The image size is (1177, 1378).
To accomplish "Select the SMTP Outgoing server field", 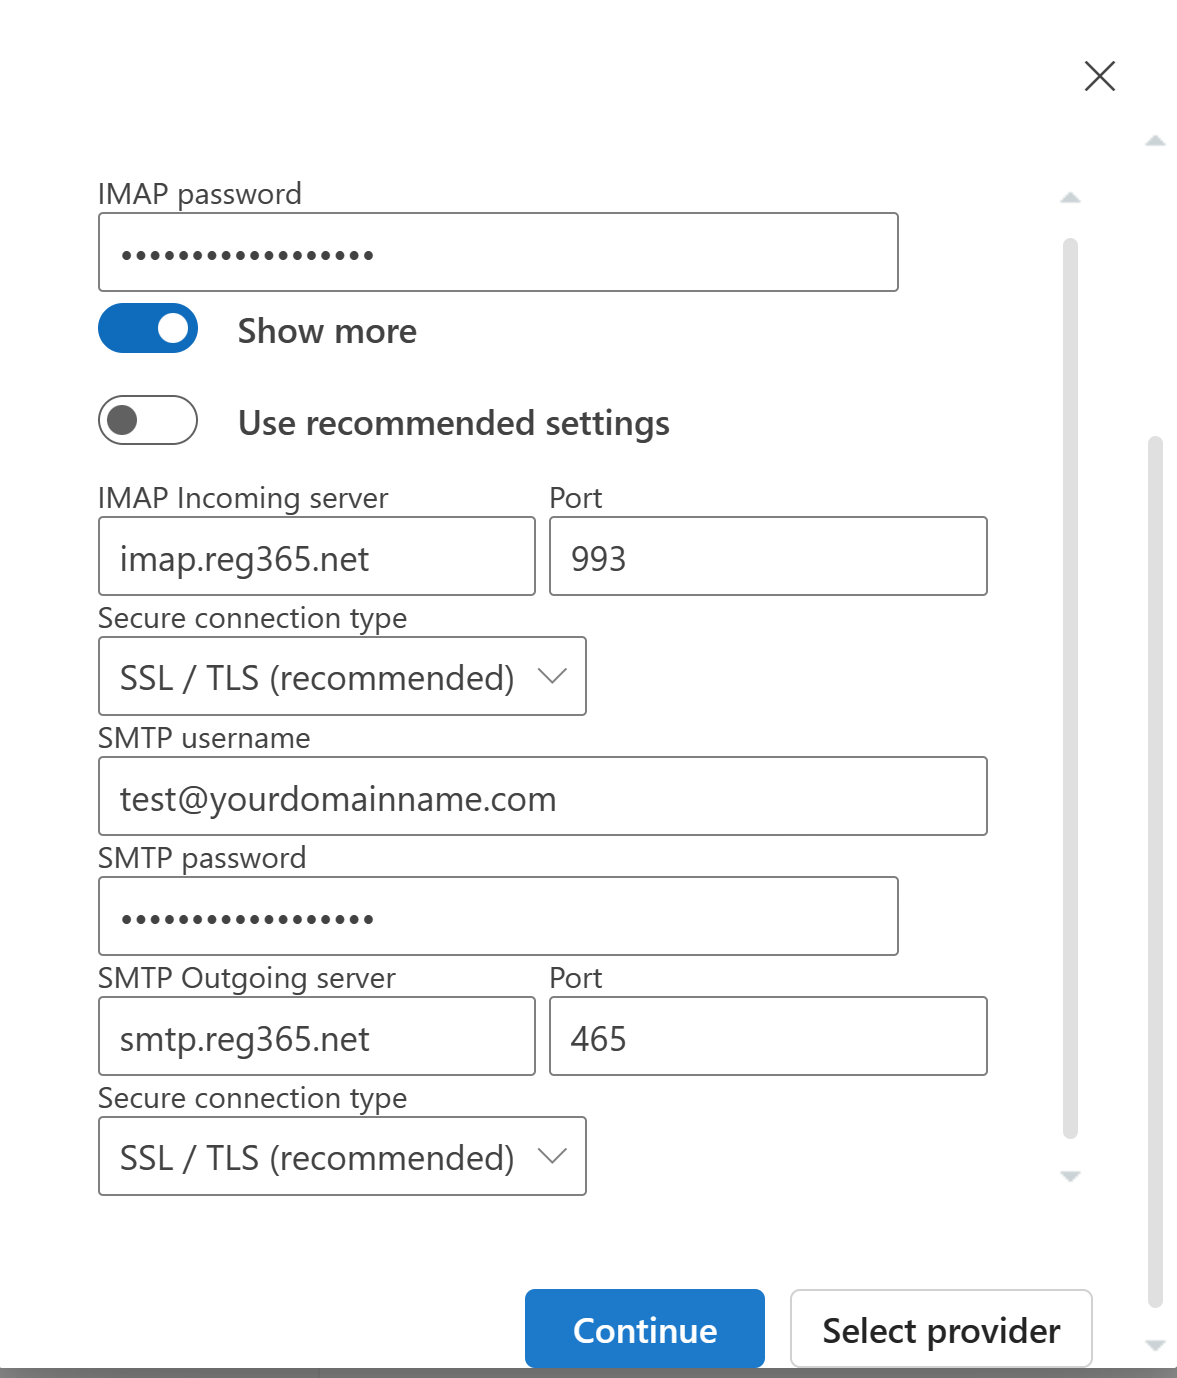I will point(316,1036).
